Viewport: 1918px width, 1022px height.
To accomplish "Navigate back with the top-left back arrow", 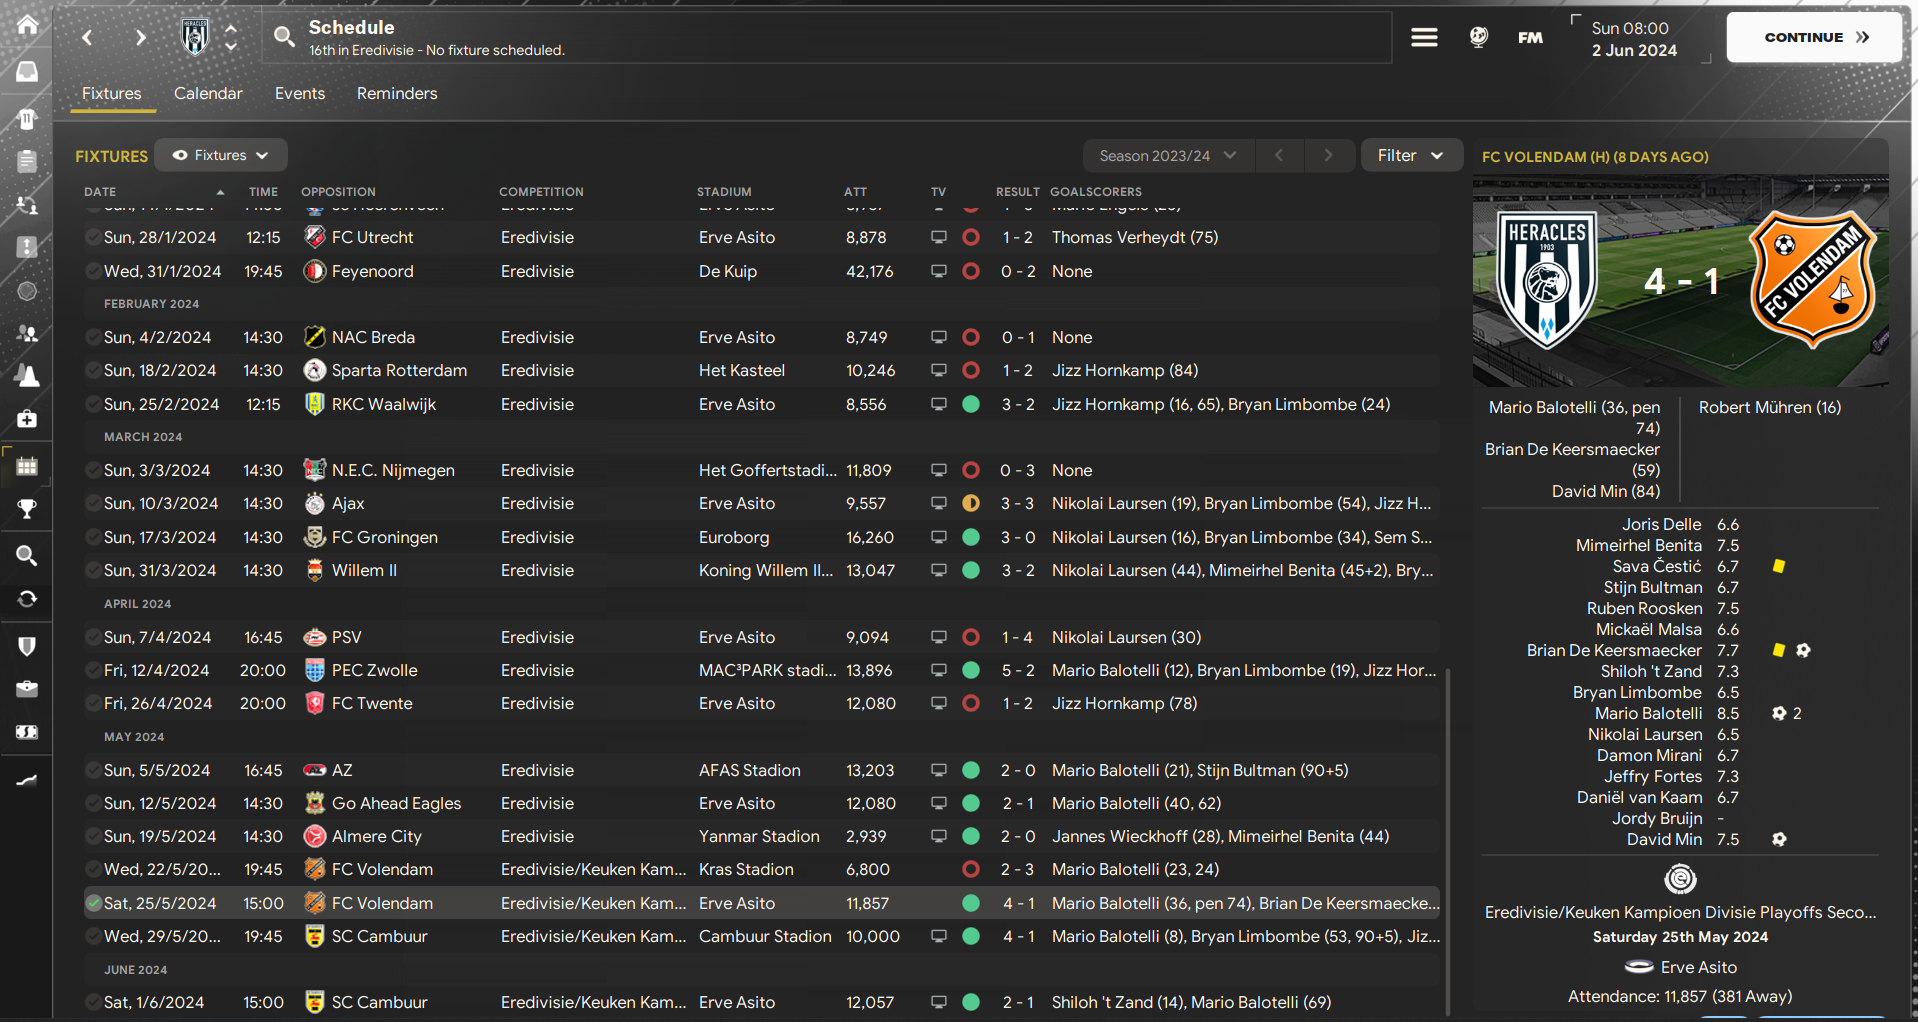I will (x=87, y=37).
